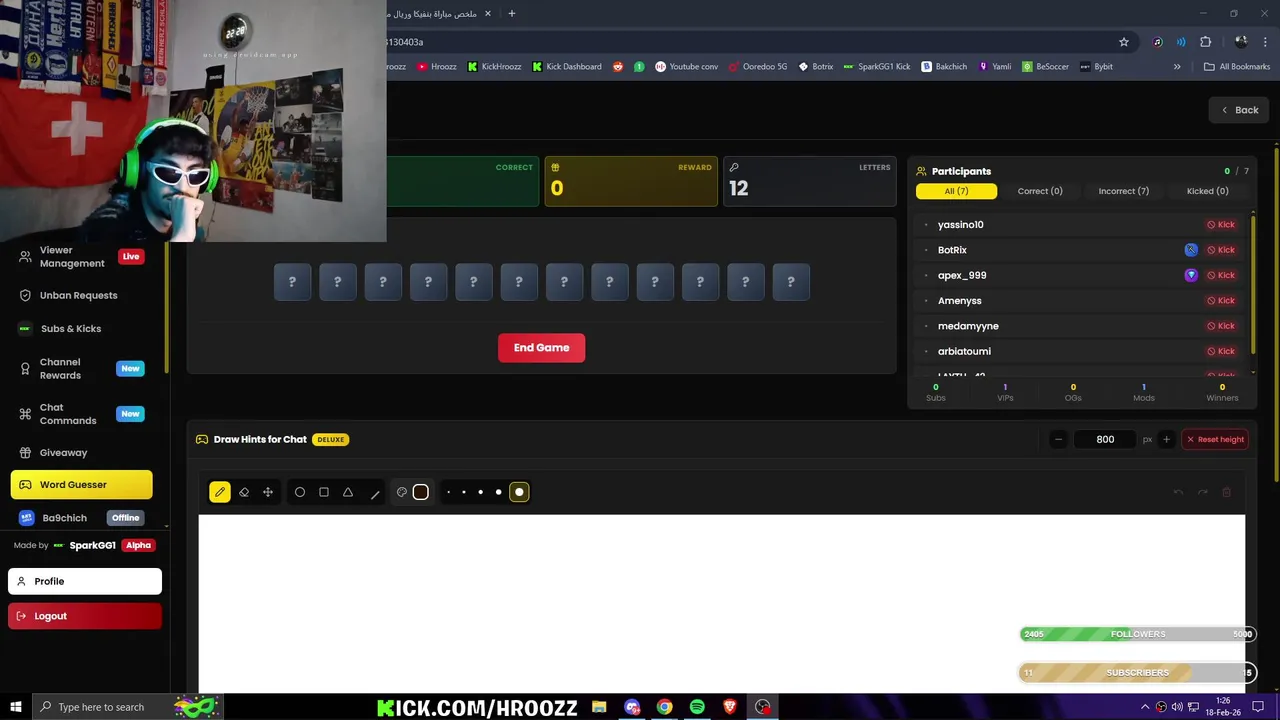Open the color palette picker
1280x720 pixels.
(402, 492)
